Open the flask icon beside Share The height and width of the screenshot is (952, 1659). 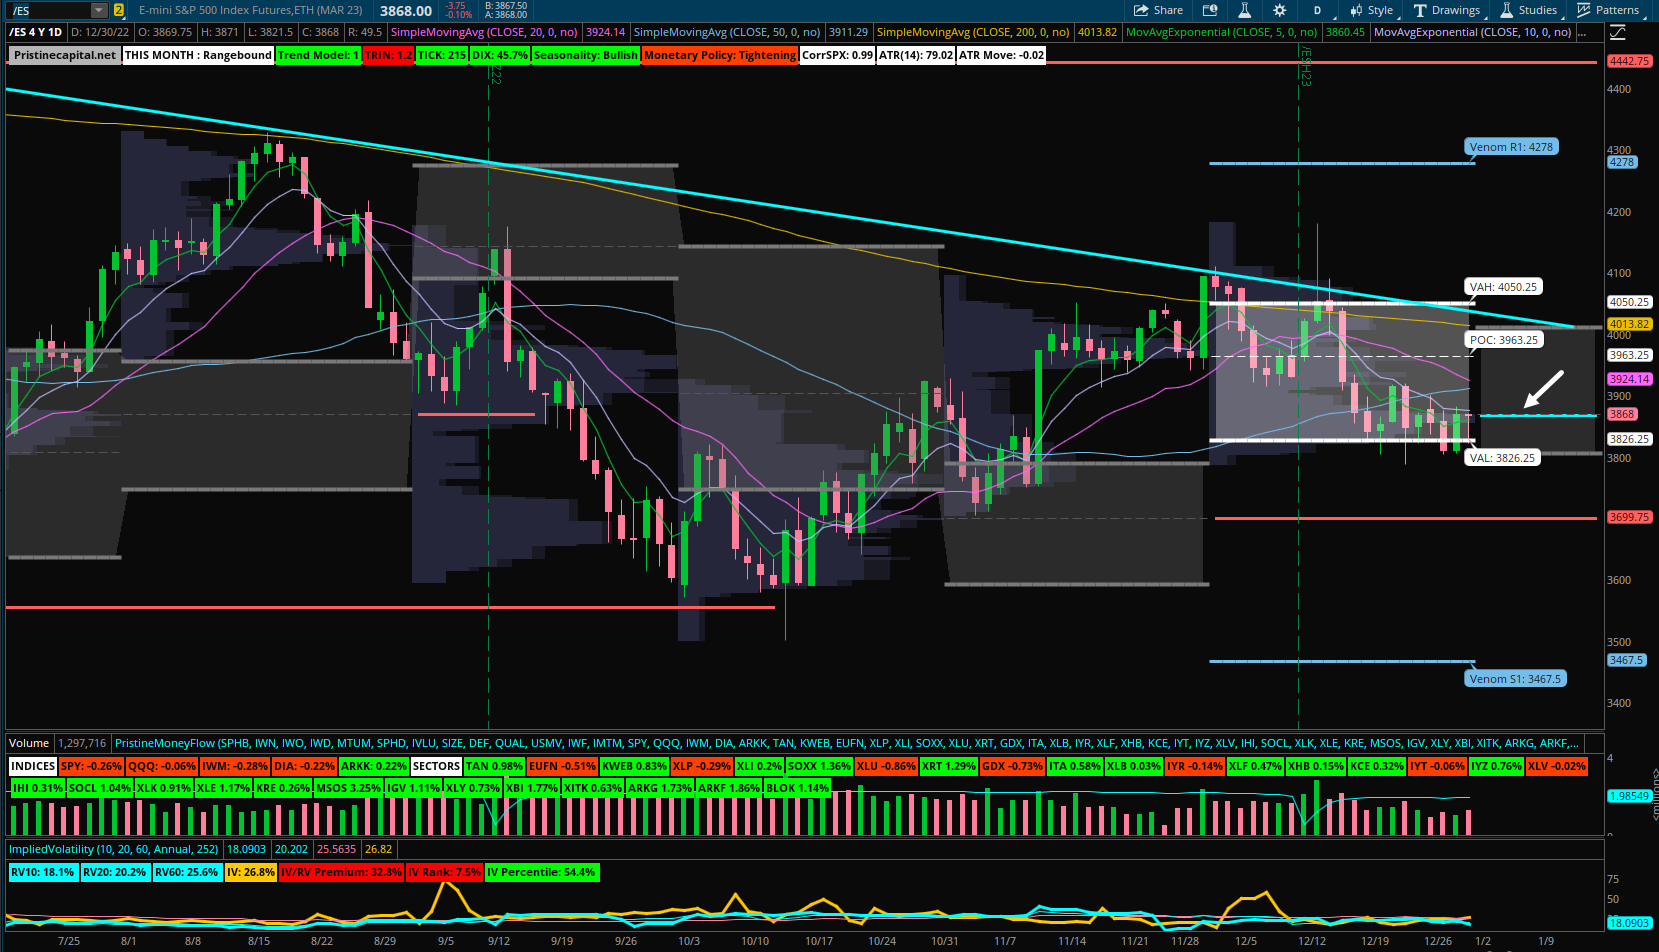(1245, 10)
